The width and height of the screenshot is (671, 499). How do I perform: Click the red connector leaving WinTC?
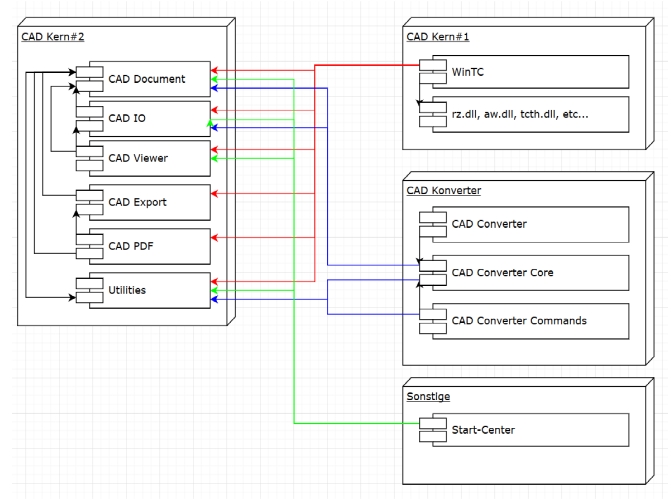pyautogui.click(x=370, y=64)
